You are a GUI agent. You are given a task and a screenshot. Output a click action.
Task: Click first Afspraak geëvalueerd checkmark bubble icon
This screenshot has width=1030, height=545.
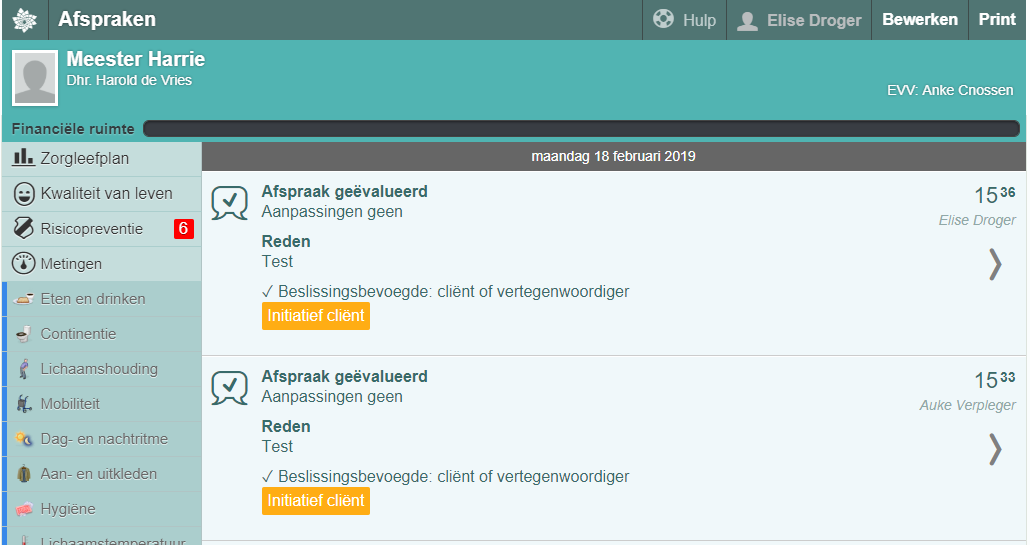pyautogui.click(x=229, y=203)
